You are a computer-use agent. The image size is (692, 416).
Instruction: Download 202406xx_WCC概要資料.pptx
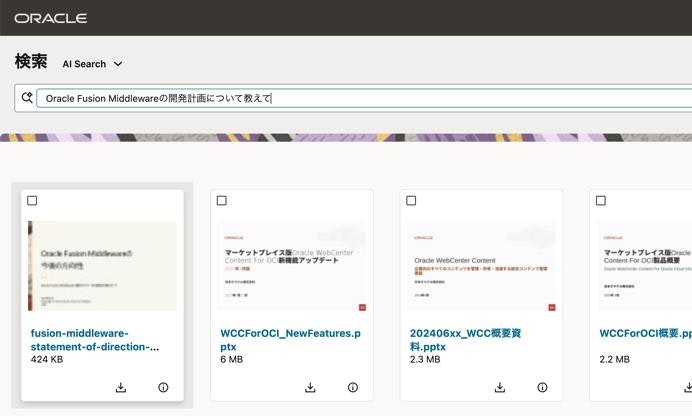(x=500, y=387)
